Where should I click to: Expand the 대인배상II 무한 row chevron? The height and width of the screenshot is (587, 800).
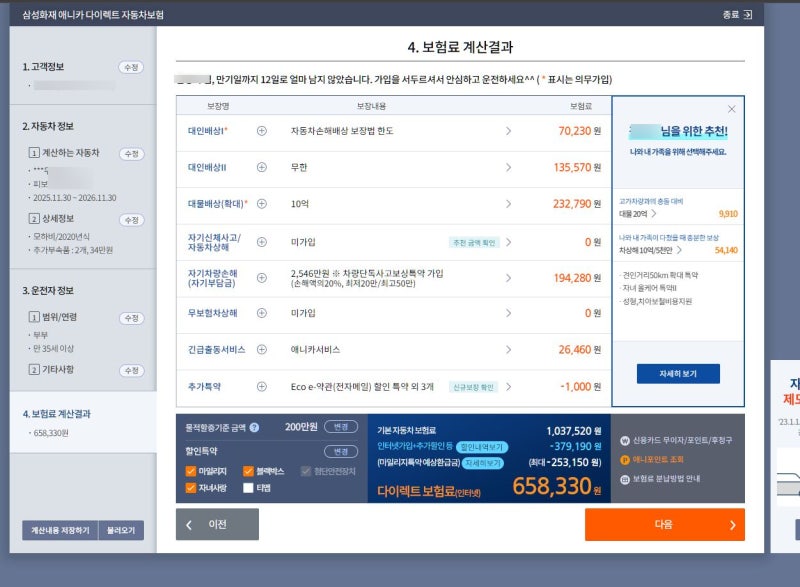tap(508, 167)
